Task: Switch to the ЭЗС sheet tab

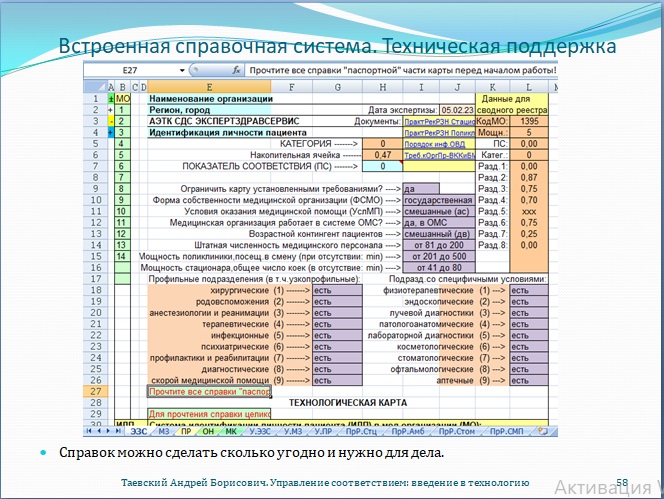Action: (x=138, y=431)
